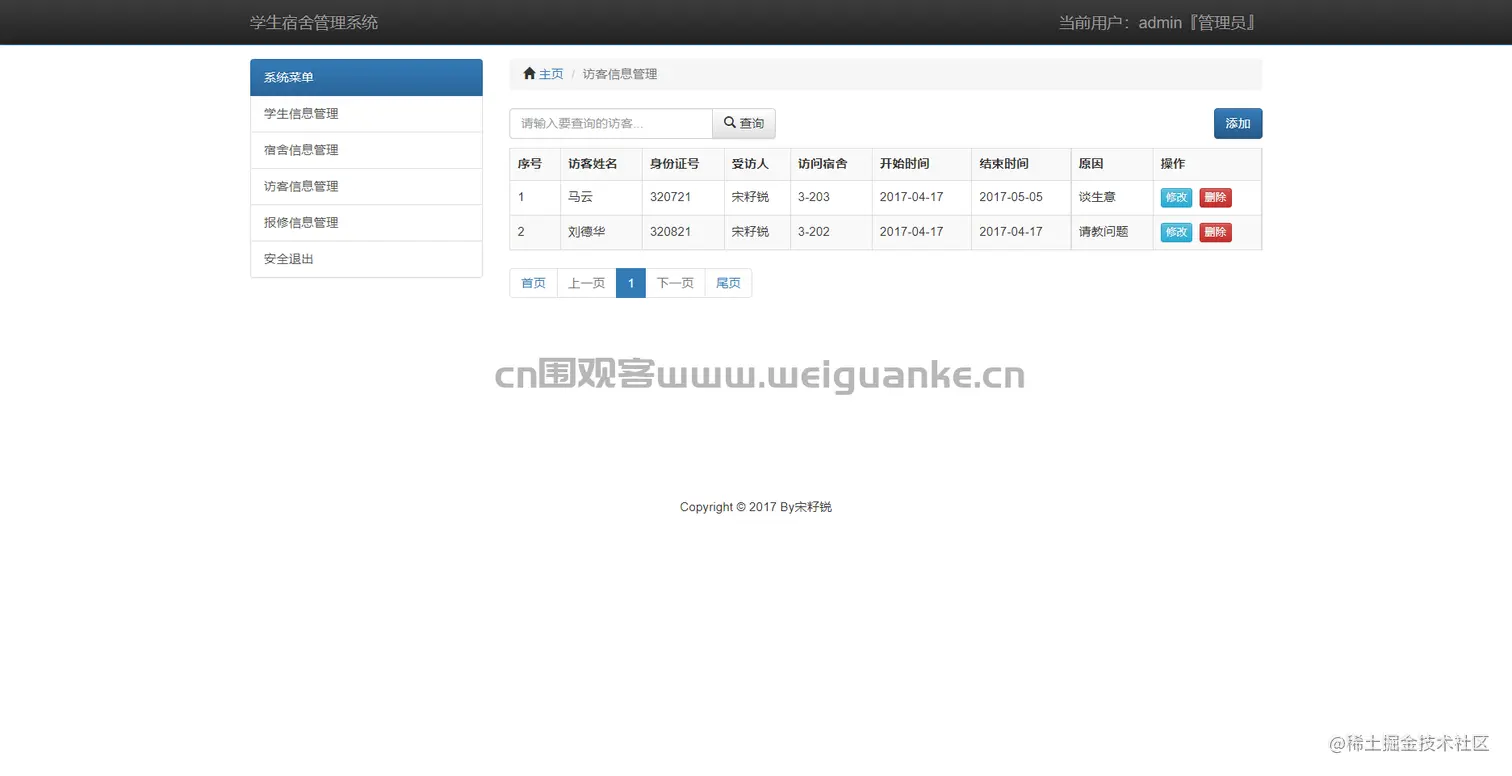Image resolution: width=1512 pixels, height=776 pixels.
Task: Click 修改 for visitor 刘德华
Action: point(1176,232)
